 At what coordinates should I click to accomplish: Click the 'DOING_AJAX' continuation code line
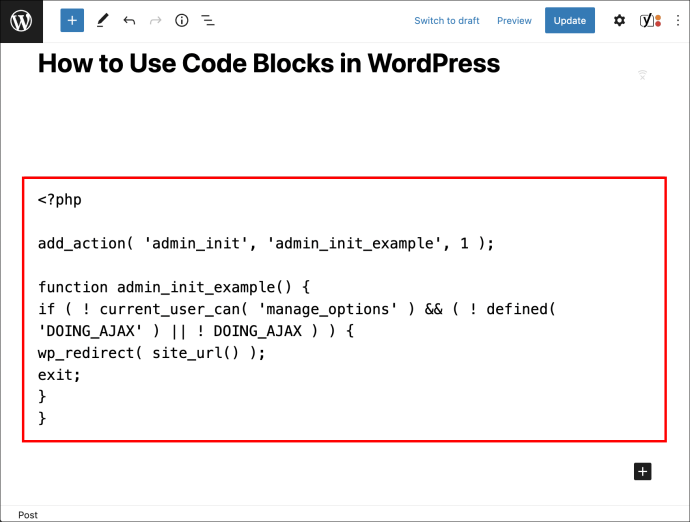(x=196, y=331)
